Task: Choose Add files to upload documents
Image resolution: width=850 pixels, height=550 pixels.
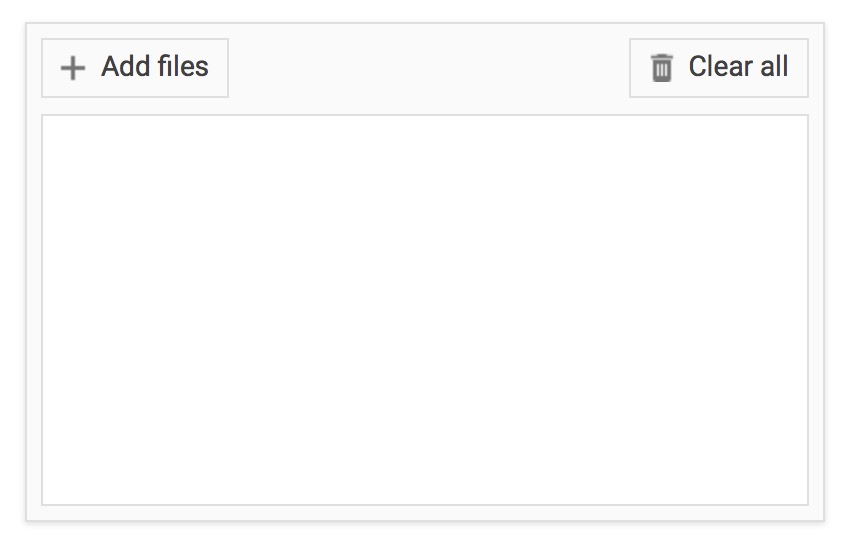Action: click(135, 68)
